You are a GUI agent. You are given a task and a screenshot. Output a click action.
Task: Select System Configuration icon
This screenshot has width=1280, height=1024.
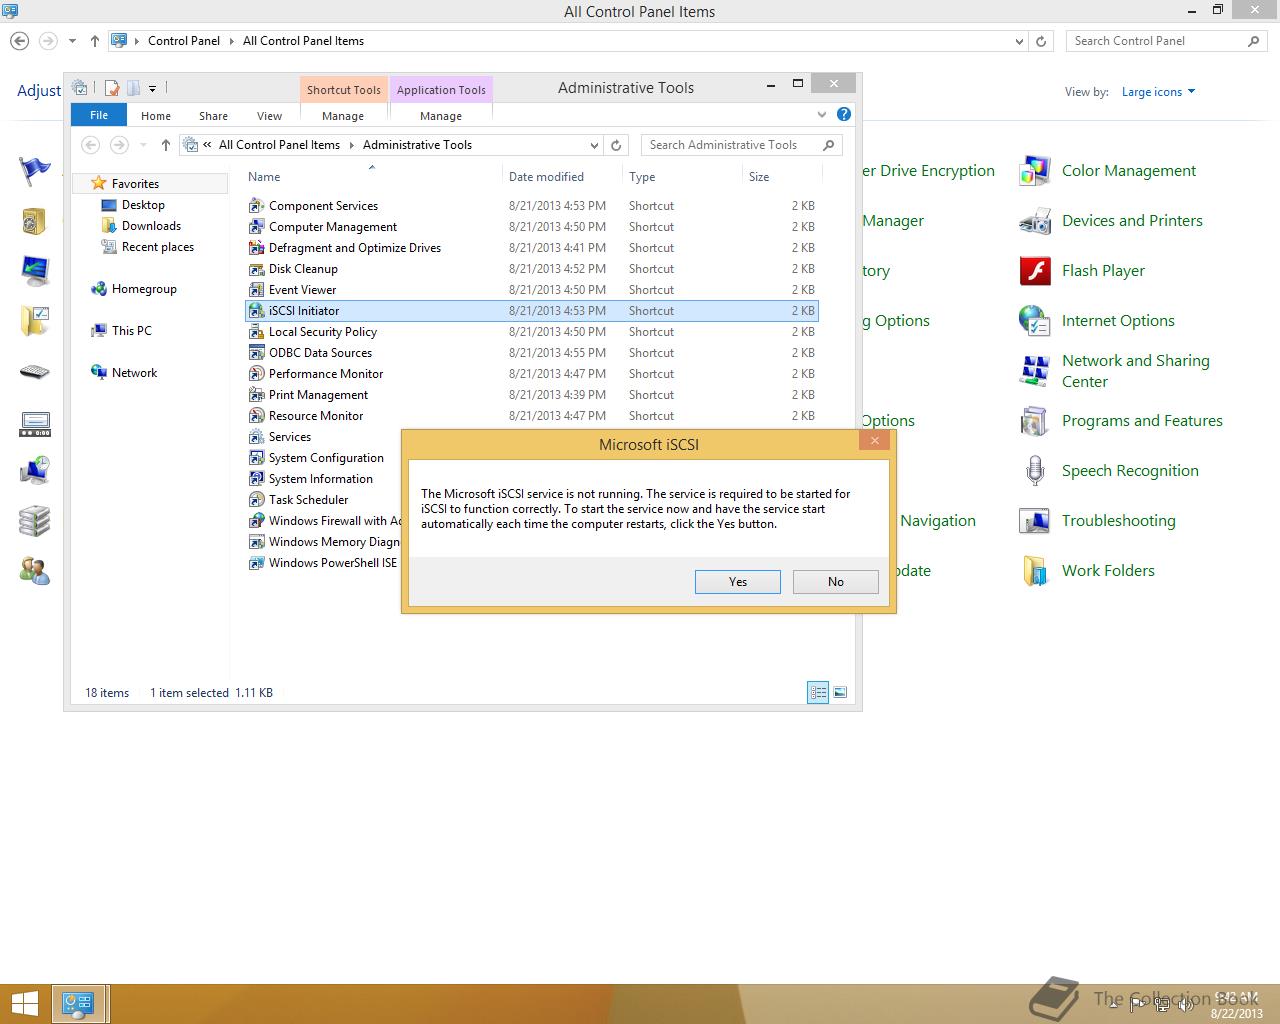click(x=256, y=458)
